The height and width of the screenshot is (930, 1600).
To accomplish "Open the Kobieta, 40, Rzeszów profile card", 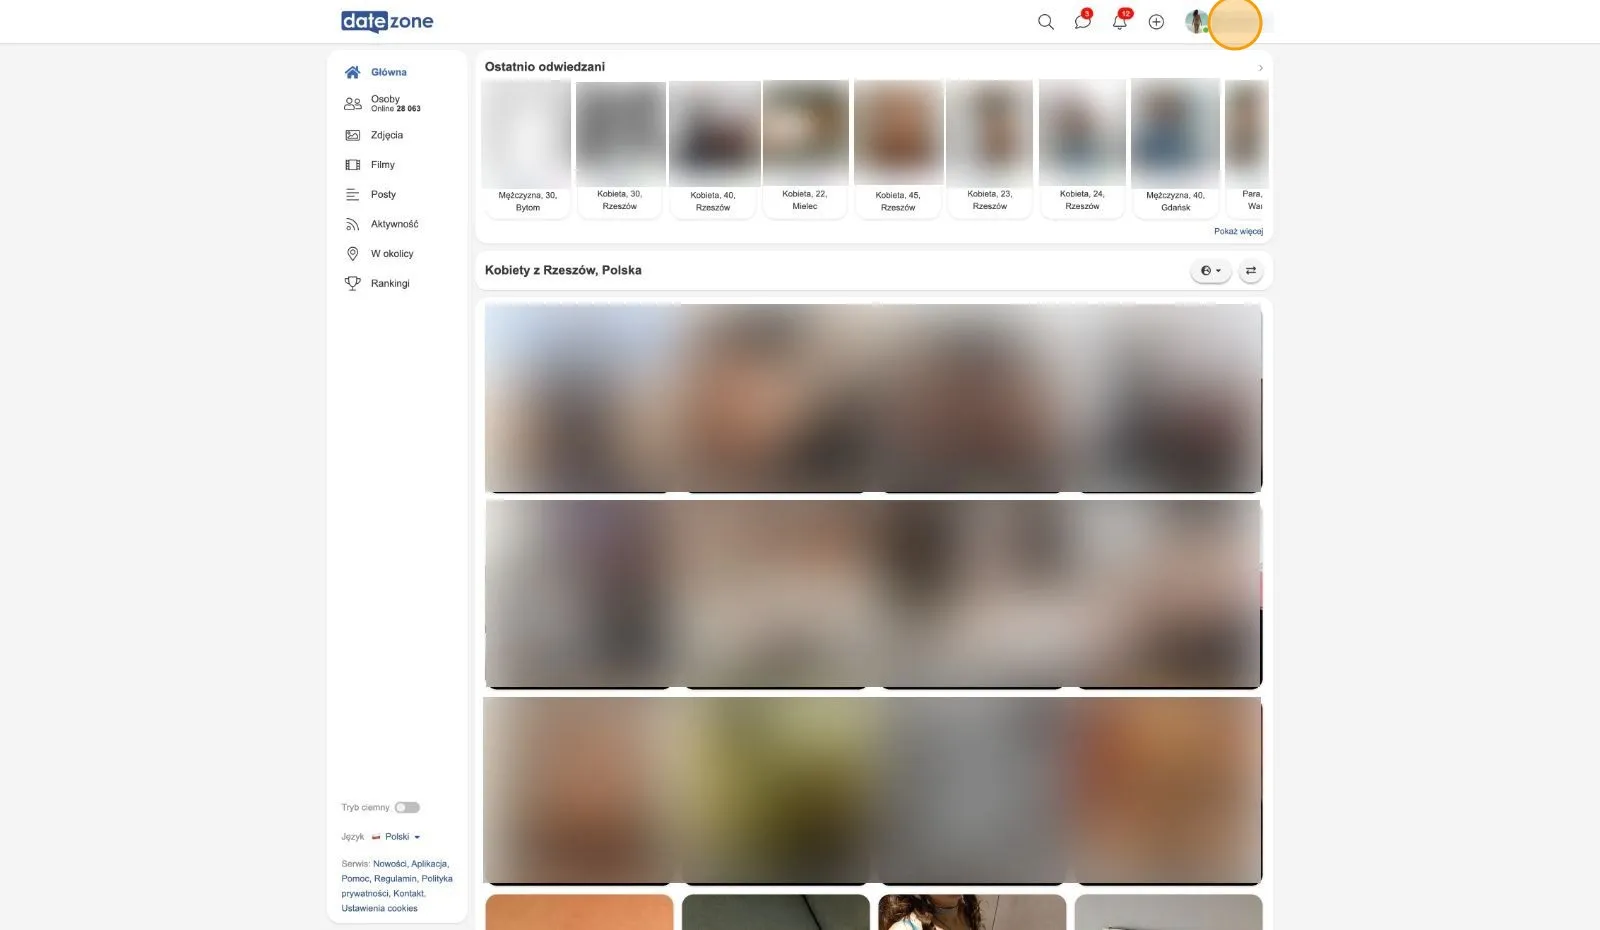I will 713,148.
